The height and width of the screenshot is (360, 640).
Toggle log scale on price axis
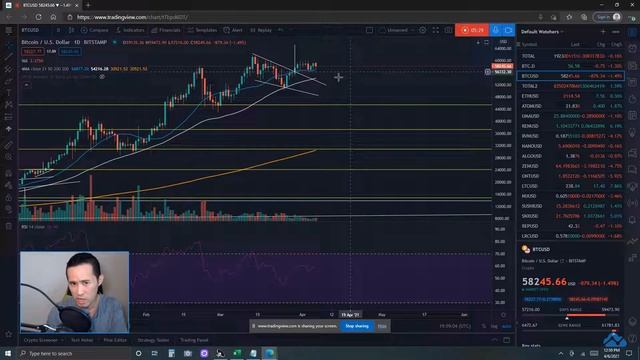click(494, 326)
